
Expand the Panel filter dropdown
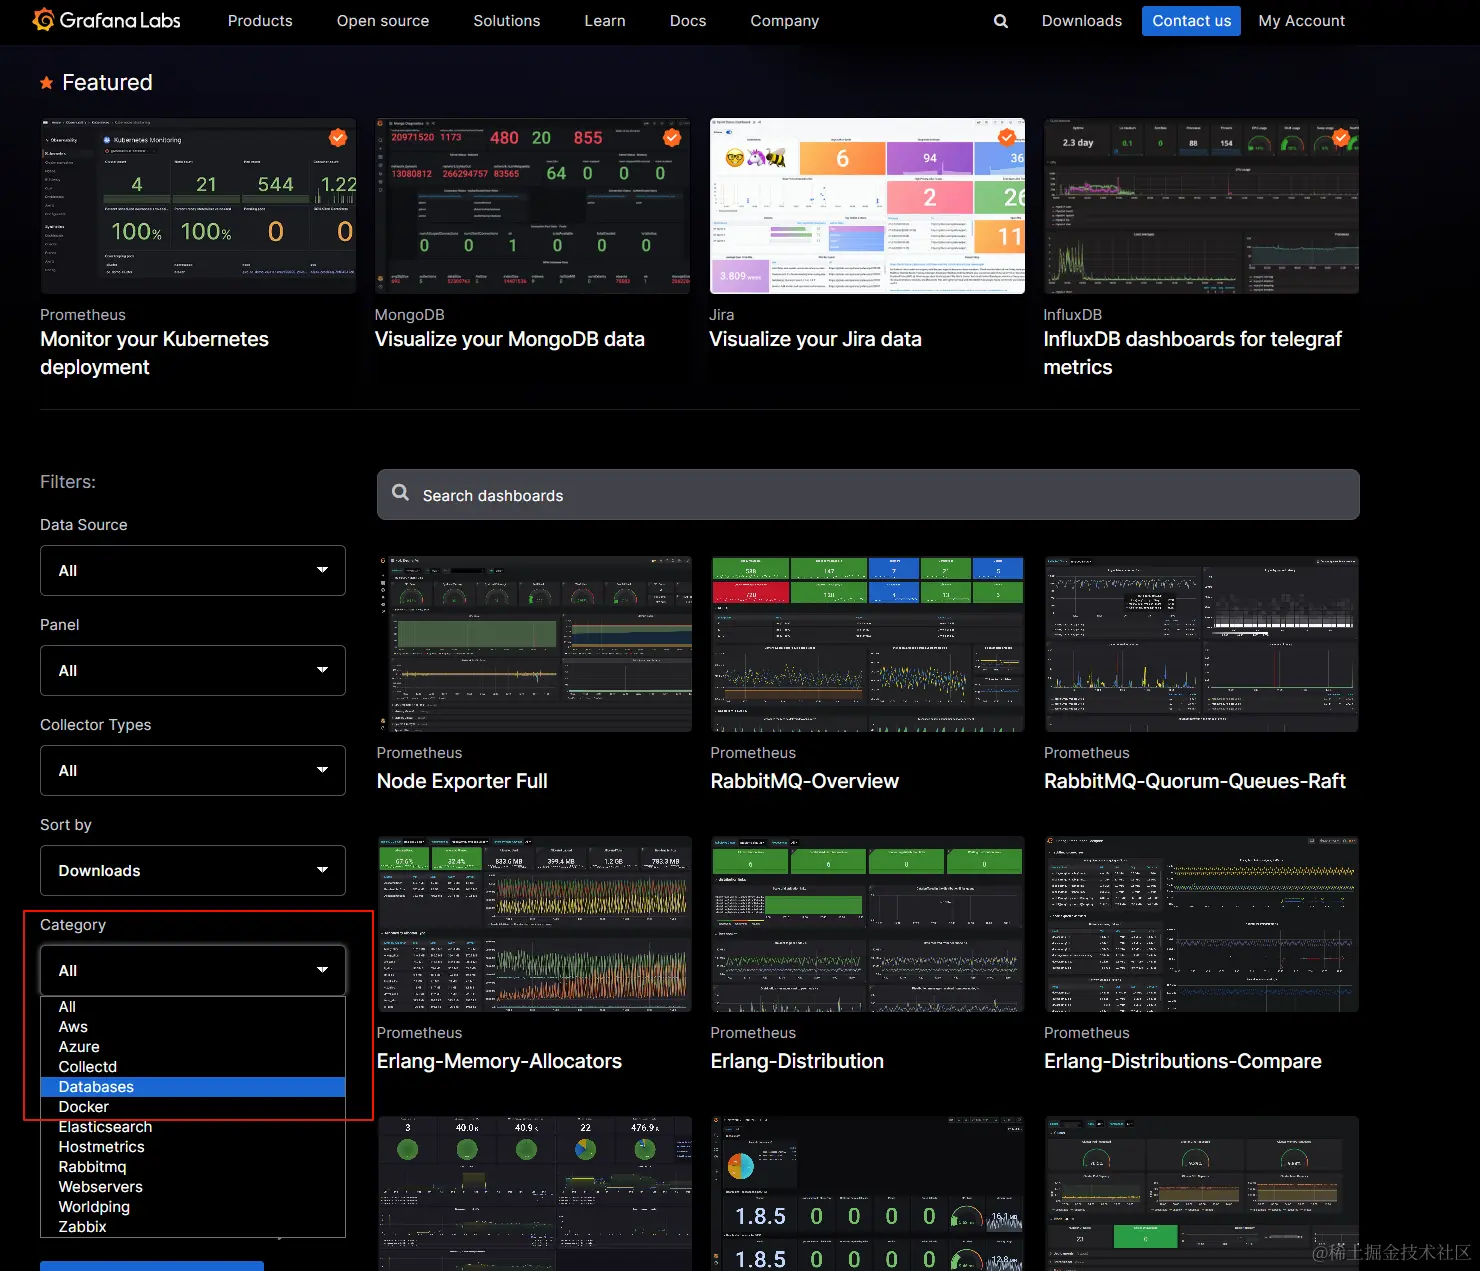[193, 670]
